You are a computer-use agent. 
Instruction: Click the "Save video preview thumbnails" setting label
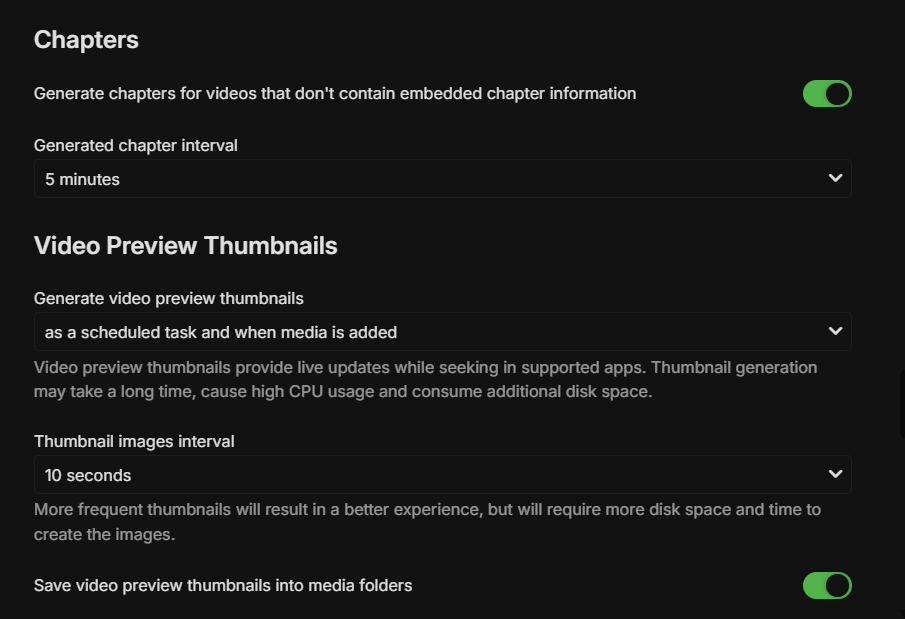(x=223, y=585)
